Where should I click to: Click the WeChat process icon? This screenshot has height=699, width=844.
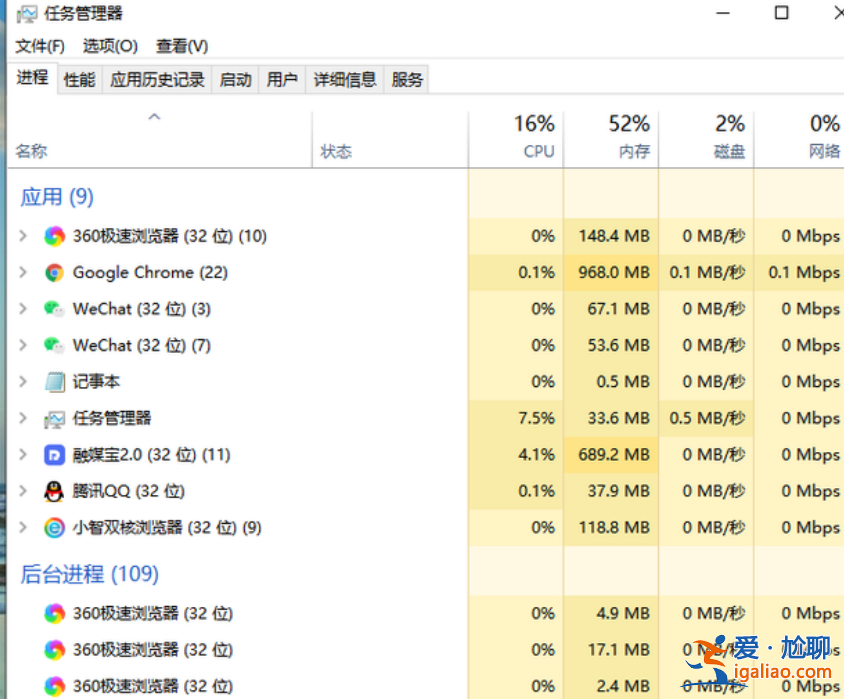click(x=54, y=309)
